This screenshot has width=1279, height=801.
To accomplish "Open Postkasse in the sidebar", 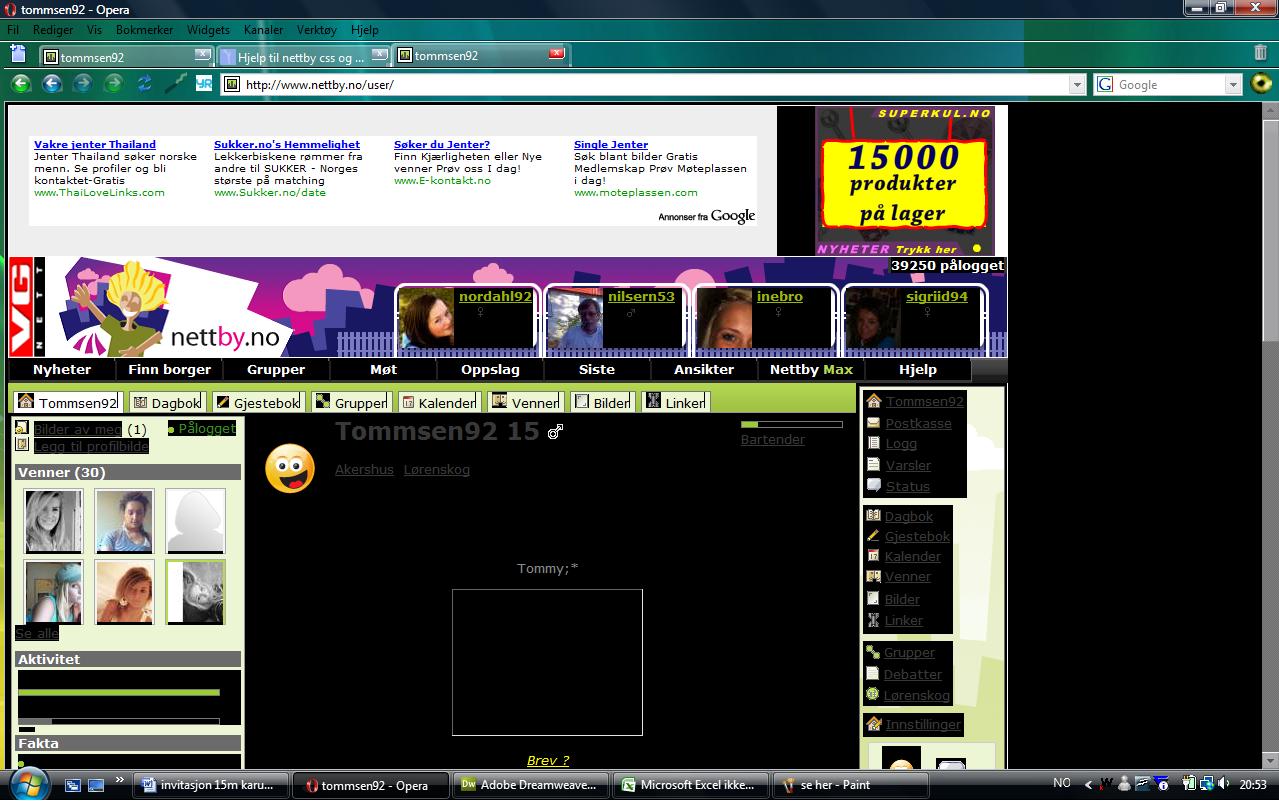I will [x=918, y=424].
